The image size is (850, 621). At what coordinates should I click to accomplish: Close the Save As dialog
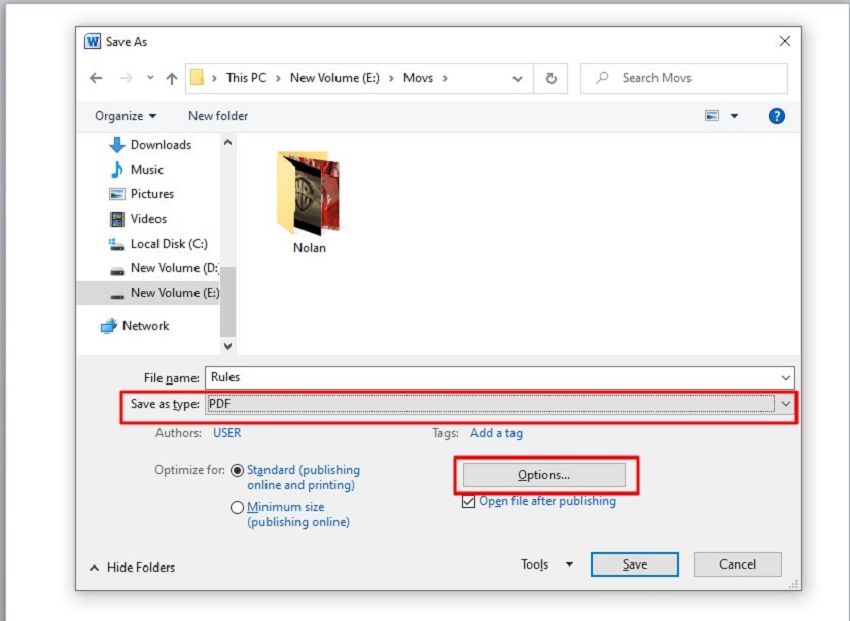(x=784, y=42)
